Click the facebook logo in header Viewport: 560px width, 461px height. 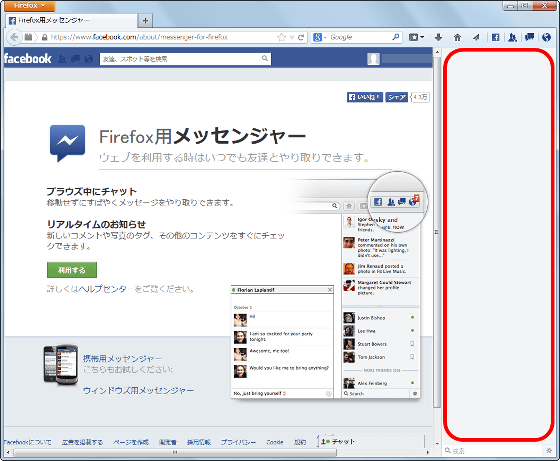[28, 59]
